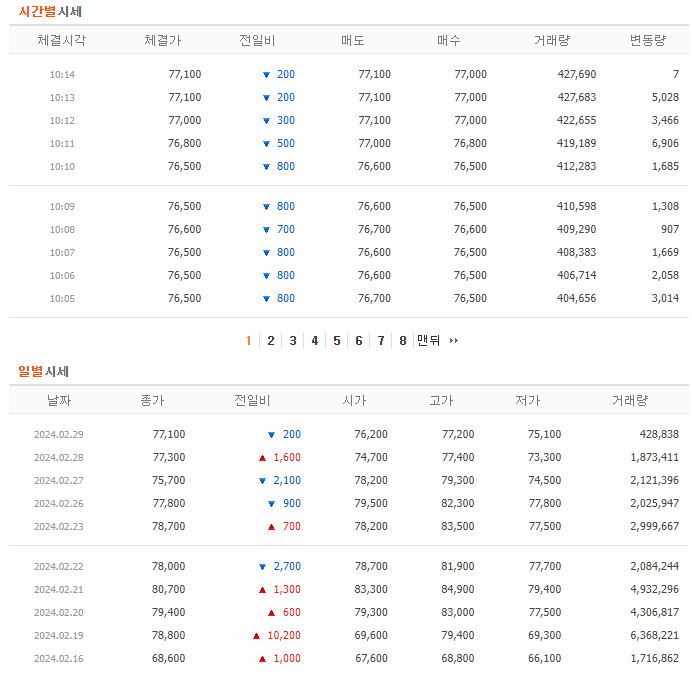692x675 pixels.
Task: Click the 매수 column header
Action: pyautogui.click(x=449, y=40)
